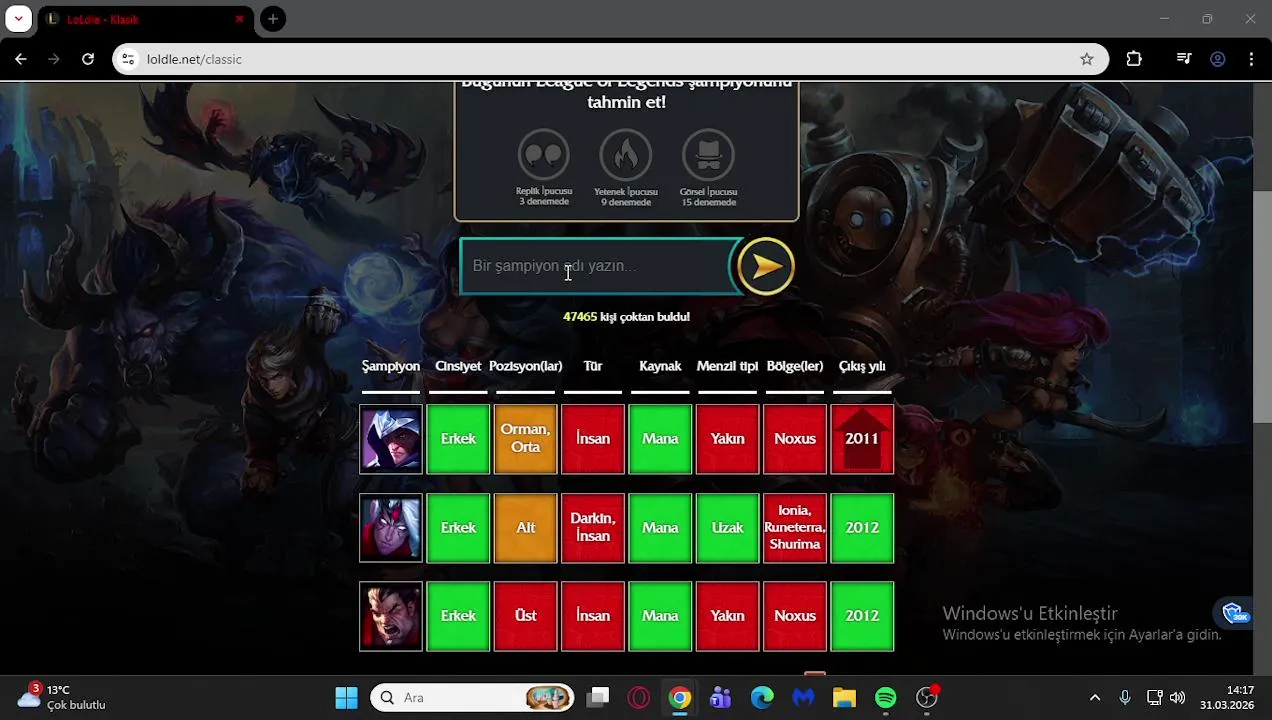The height and width of the screenshot is (720, 1272).
Task: Open the Chrome profile icon
Action: tap(1218, 59)
